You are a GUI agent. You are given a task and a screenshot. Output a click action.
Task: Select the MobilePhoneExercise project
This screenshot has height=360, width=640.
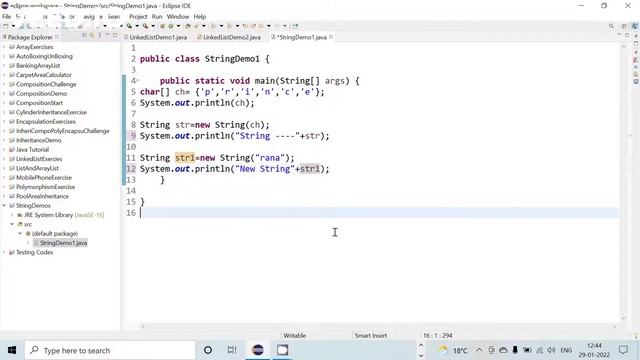pyautogui.click(x=44, y=178)
